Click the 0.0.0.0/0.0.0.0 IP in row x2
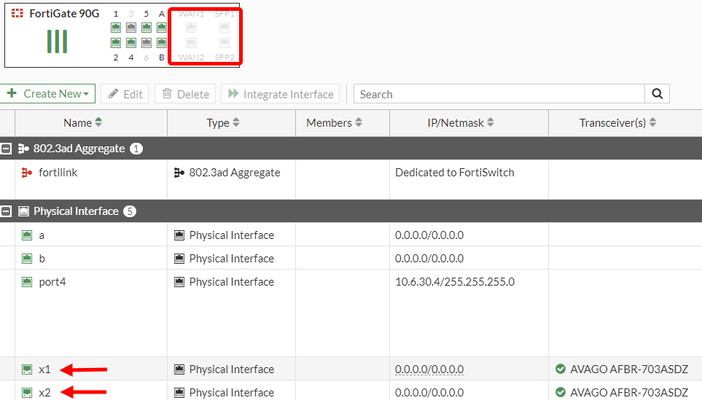702x400 pixels. [x=429, y=392]
